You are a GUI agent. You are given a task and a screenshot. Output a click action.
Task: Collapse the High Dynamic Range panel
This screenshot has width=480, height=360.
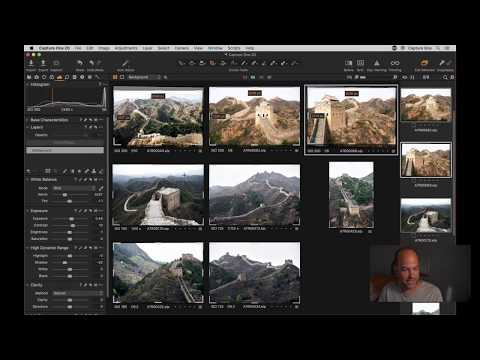coord(28,248)
